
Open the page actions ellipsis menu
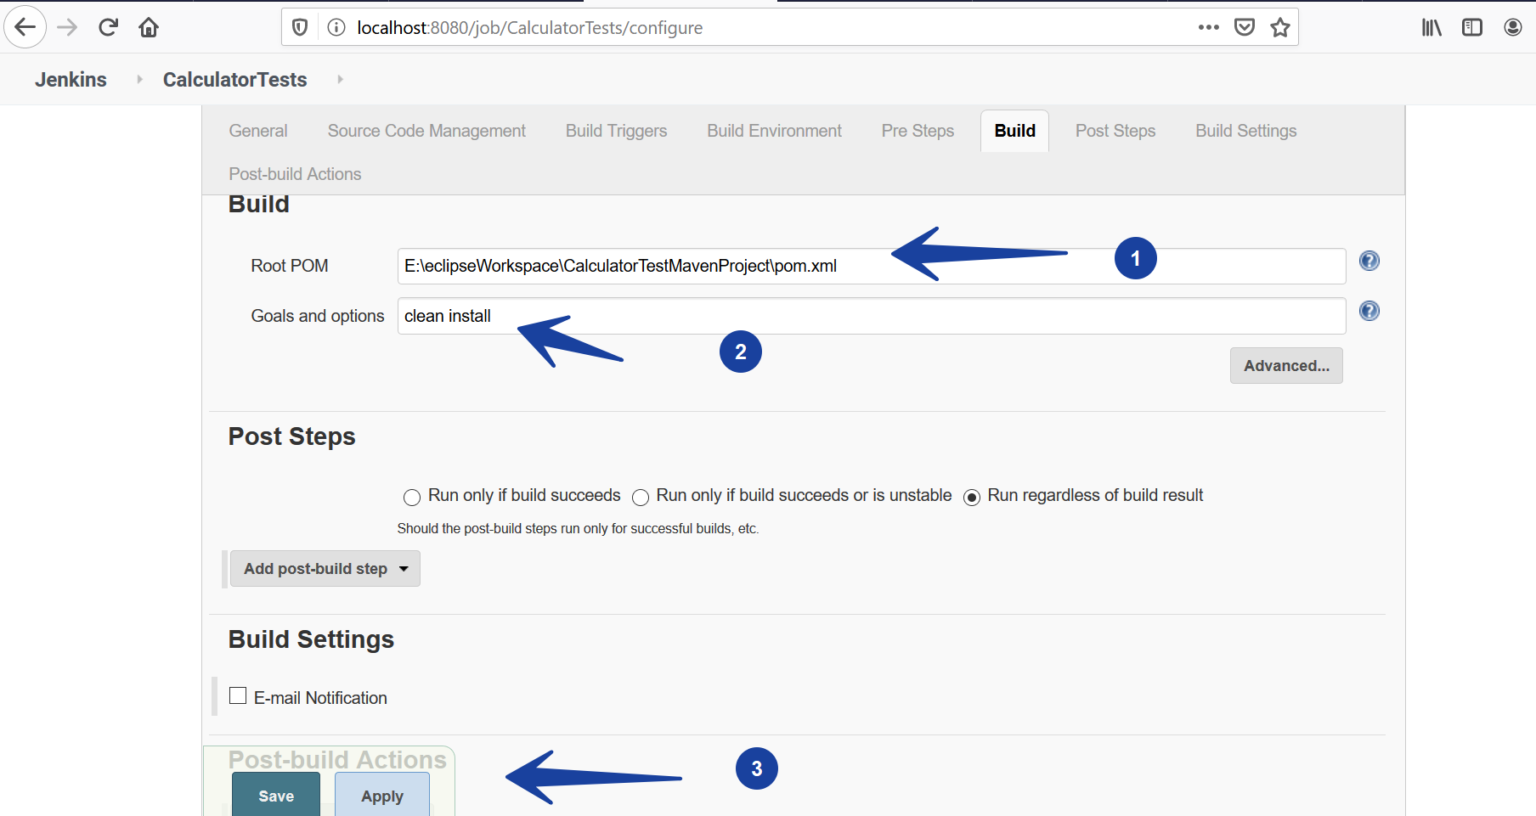(x=1208, y=27)
